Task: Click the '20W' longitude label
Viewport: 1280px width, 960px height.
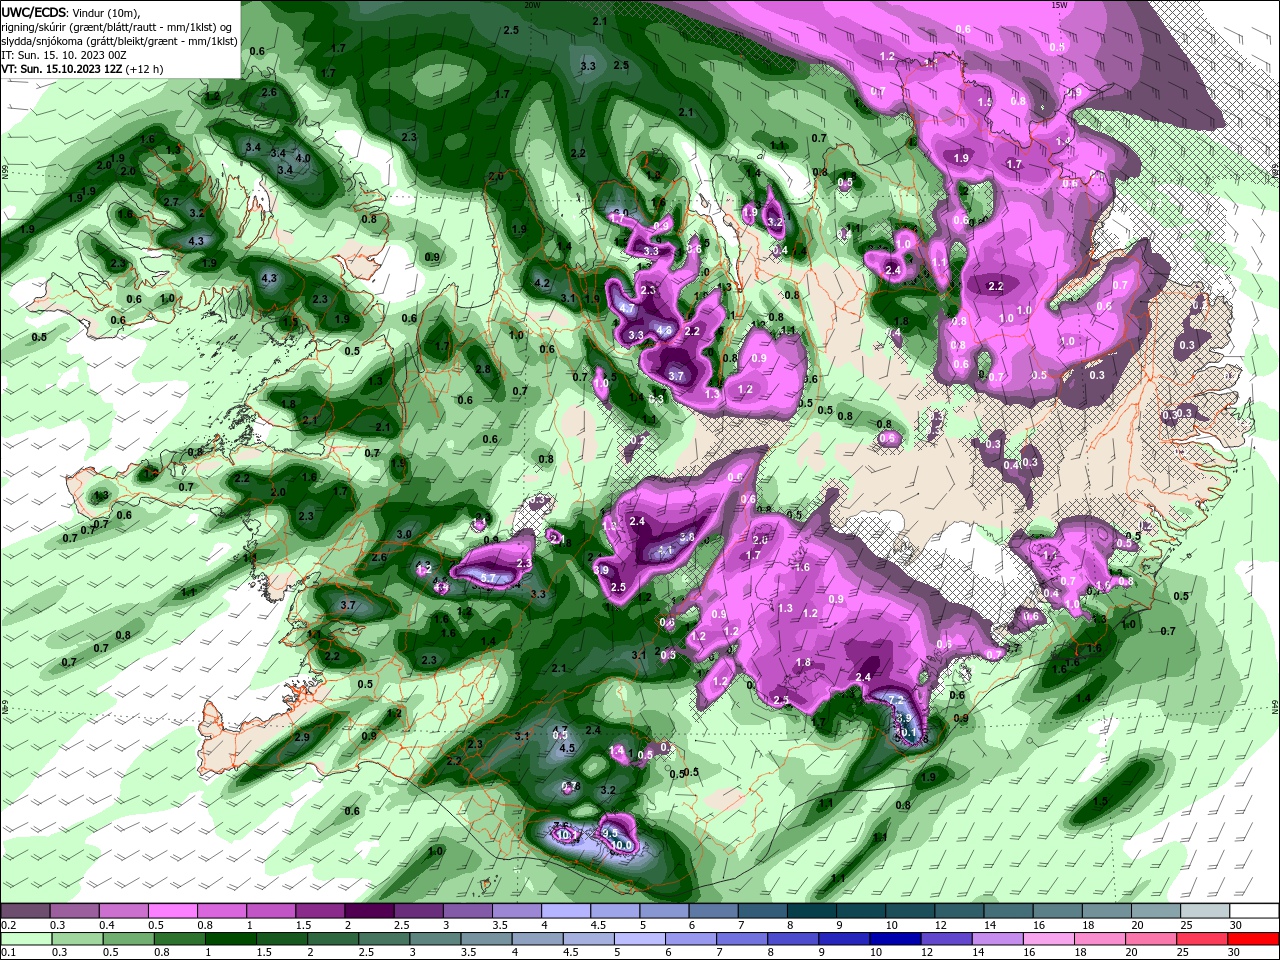Action: click(x=531, y=4)
